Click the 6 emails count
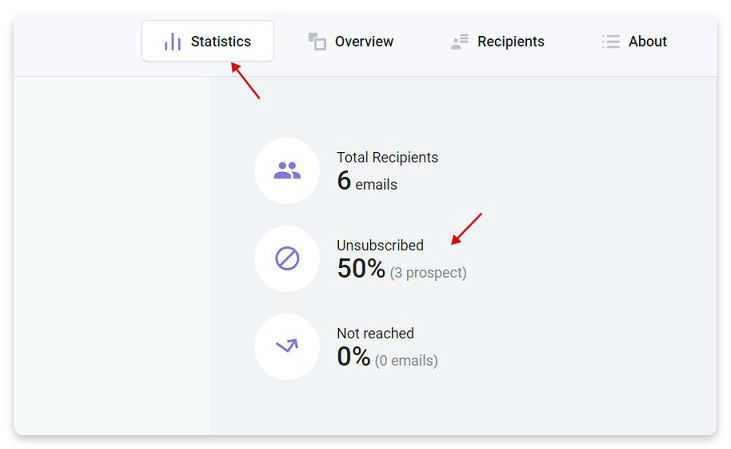731x449 pixels. (x=367, y=181)
